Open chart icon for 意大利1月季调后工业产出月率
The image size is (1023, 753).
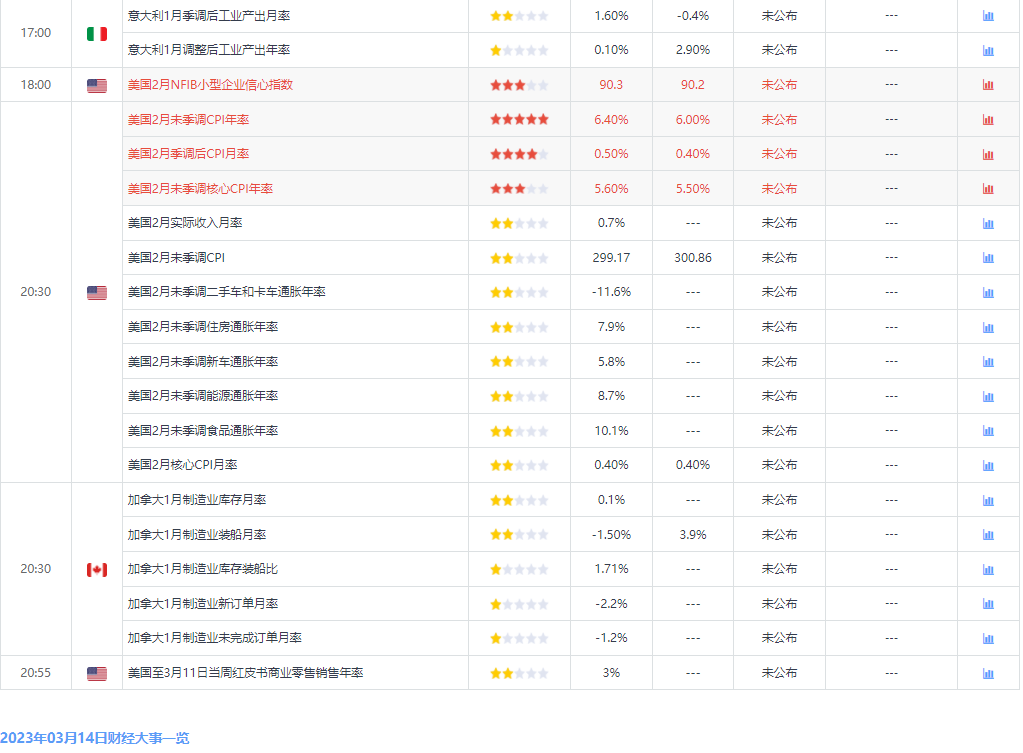[x=988, y=16]
